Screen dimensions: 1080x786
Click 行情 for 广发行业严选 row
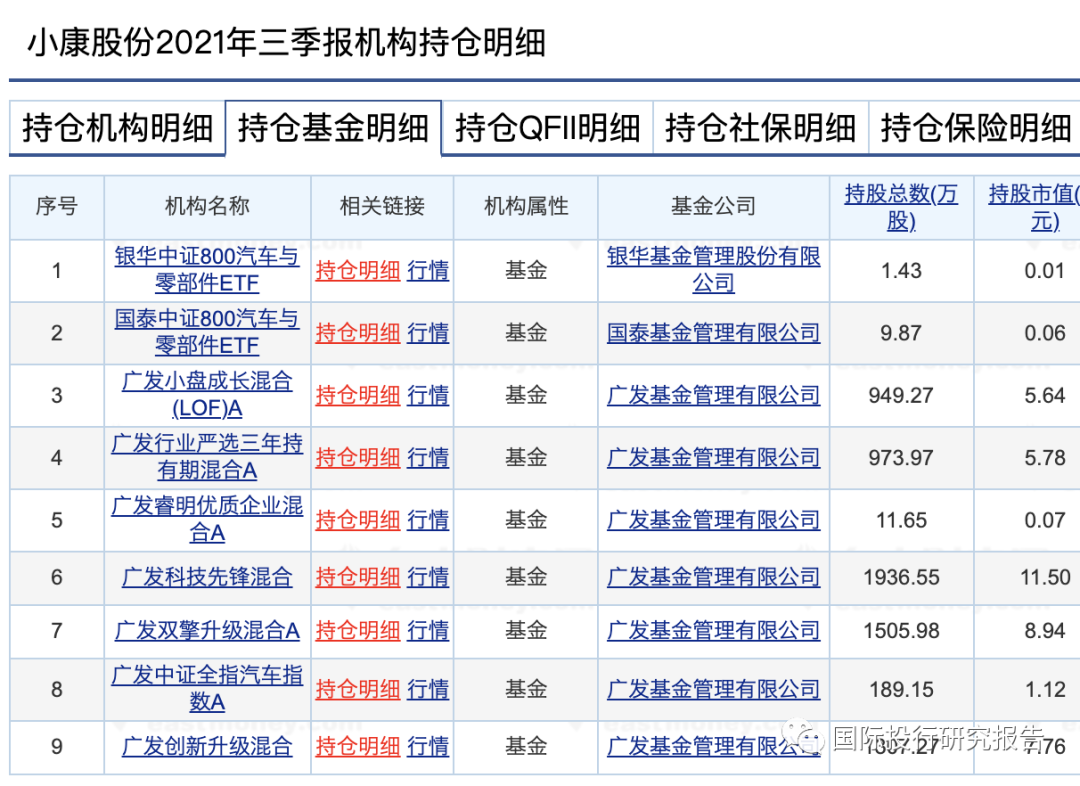click(x=428, y=457)
